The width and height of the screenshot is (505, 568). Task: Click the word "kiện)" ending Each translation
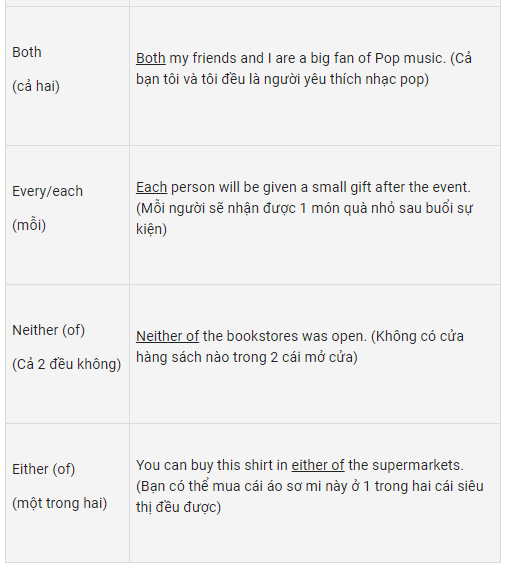point(151,229)
